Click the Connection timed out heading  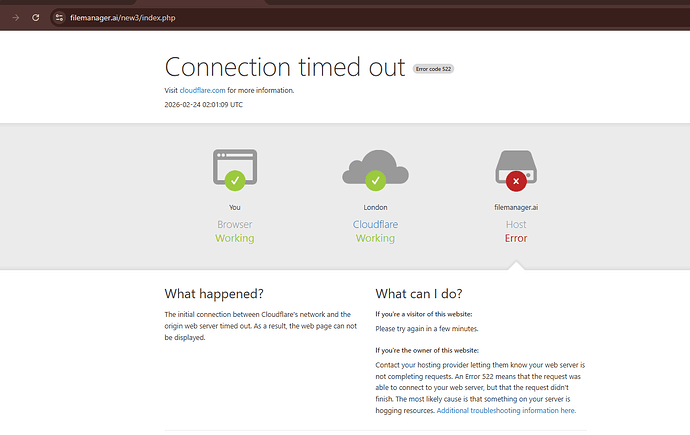[285, 67]
